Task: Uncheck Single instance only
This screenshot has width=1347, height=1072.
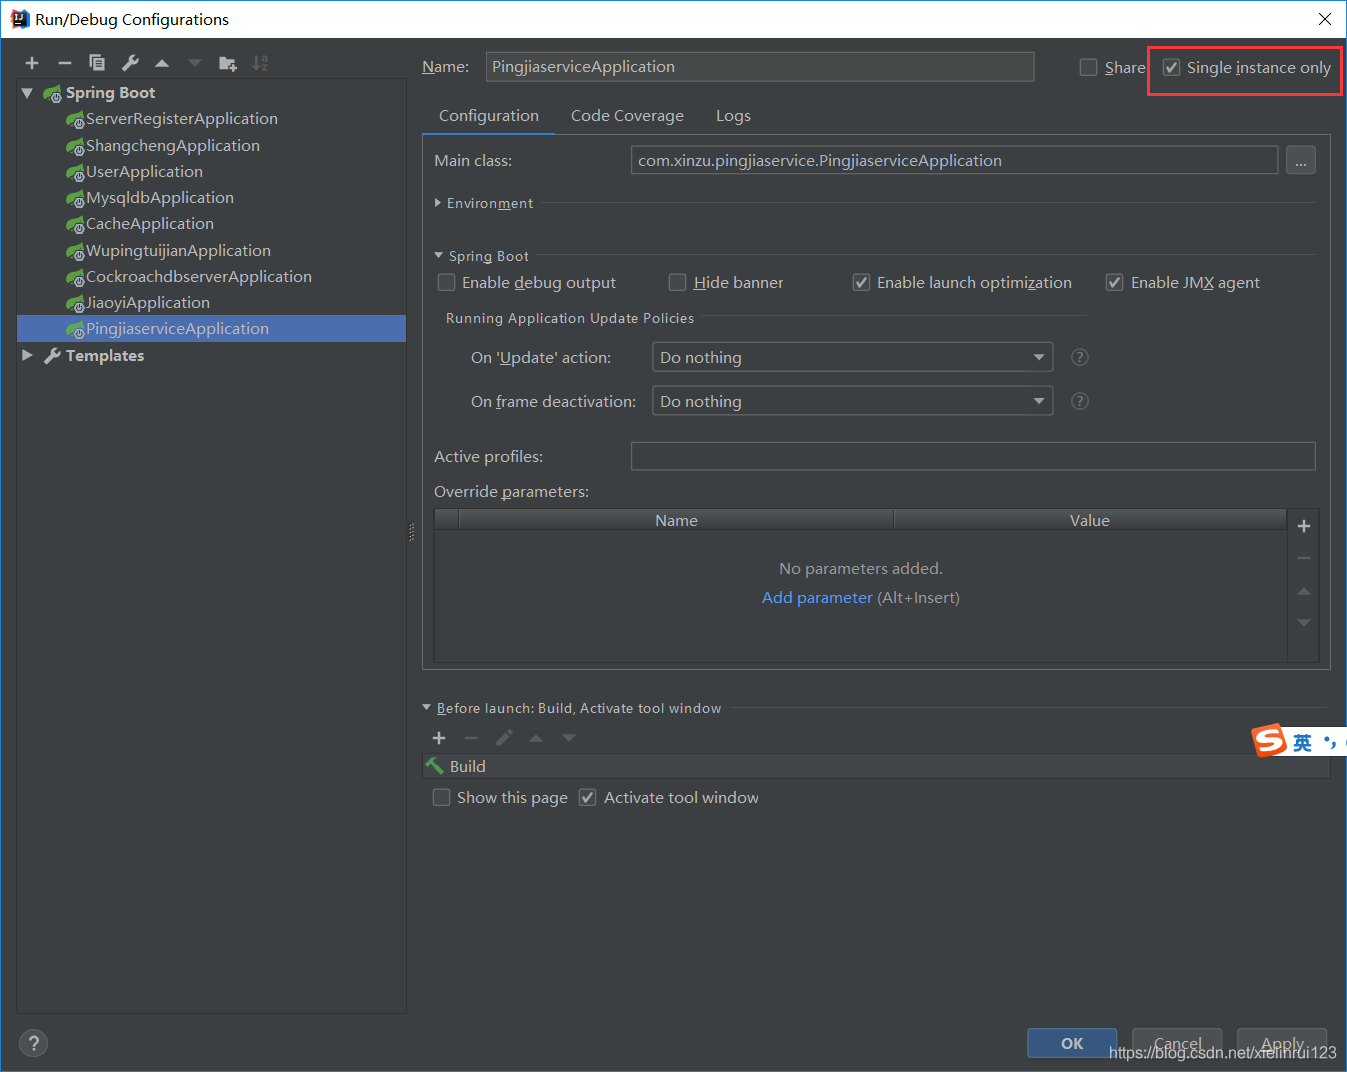Action: tap(1171, 67)
